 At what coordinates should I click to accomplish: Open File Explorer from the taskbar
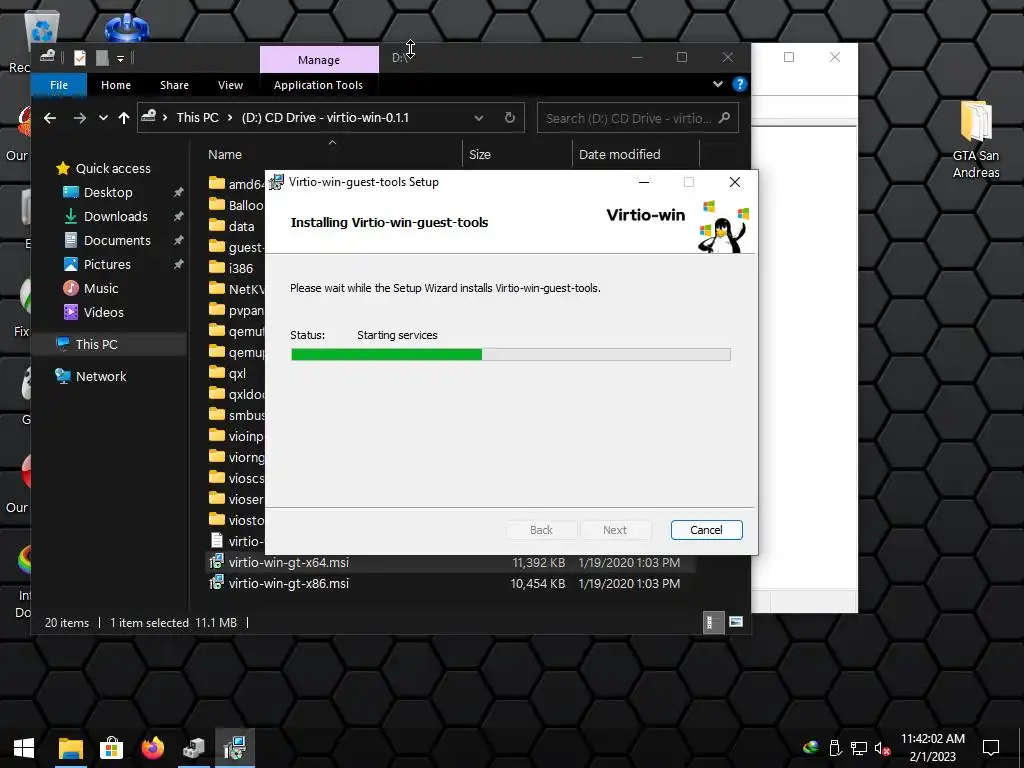71,748
